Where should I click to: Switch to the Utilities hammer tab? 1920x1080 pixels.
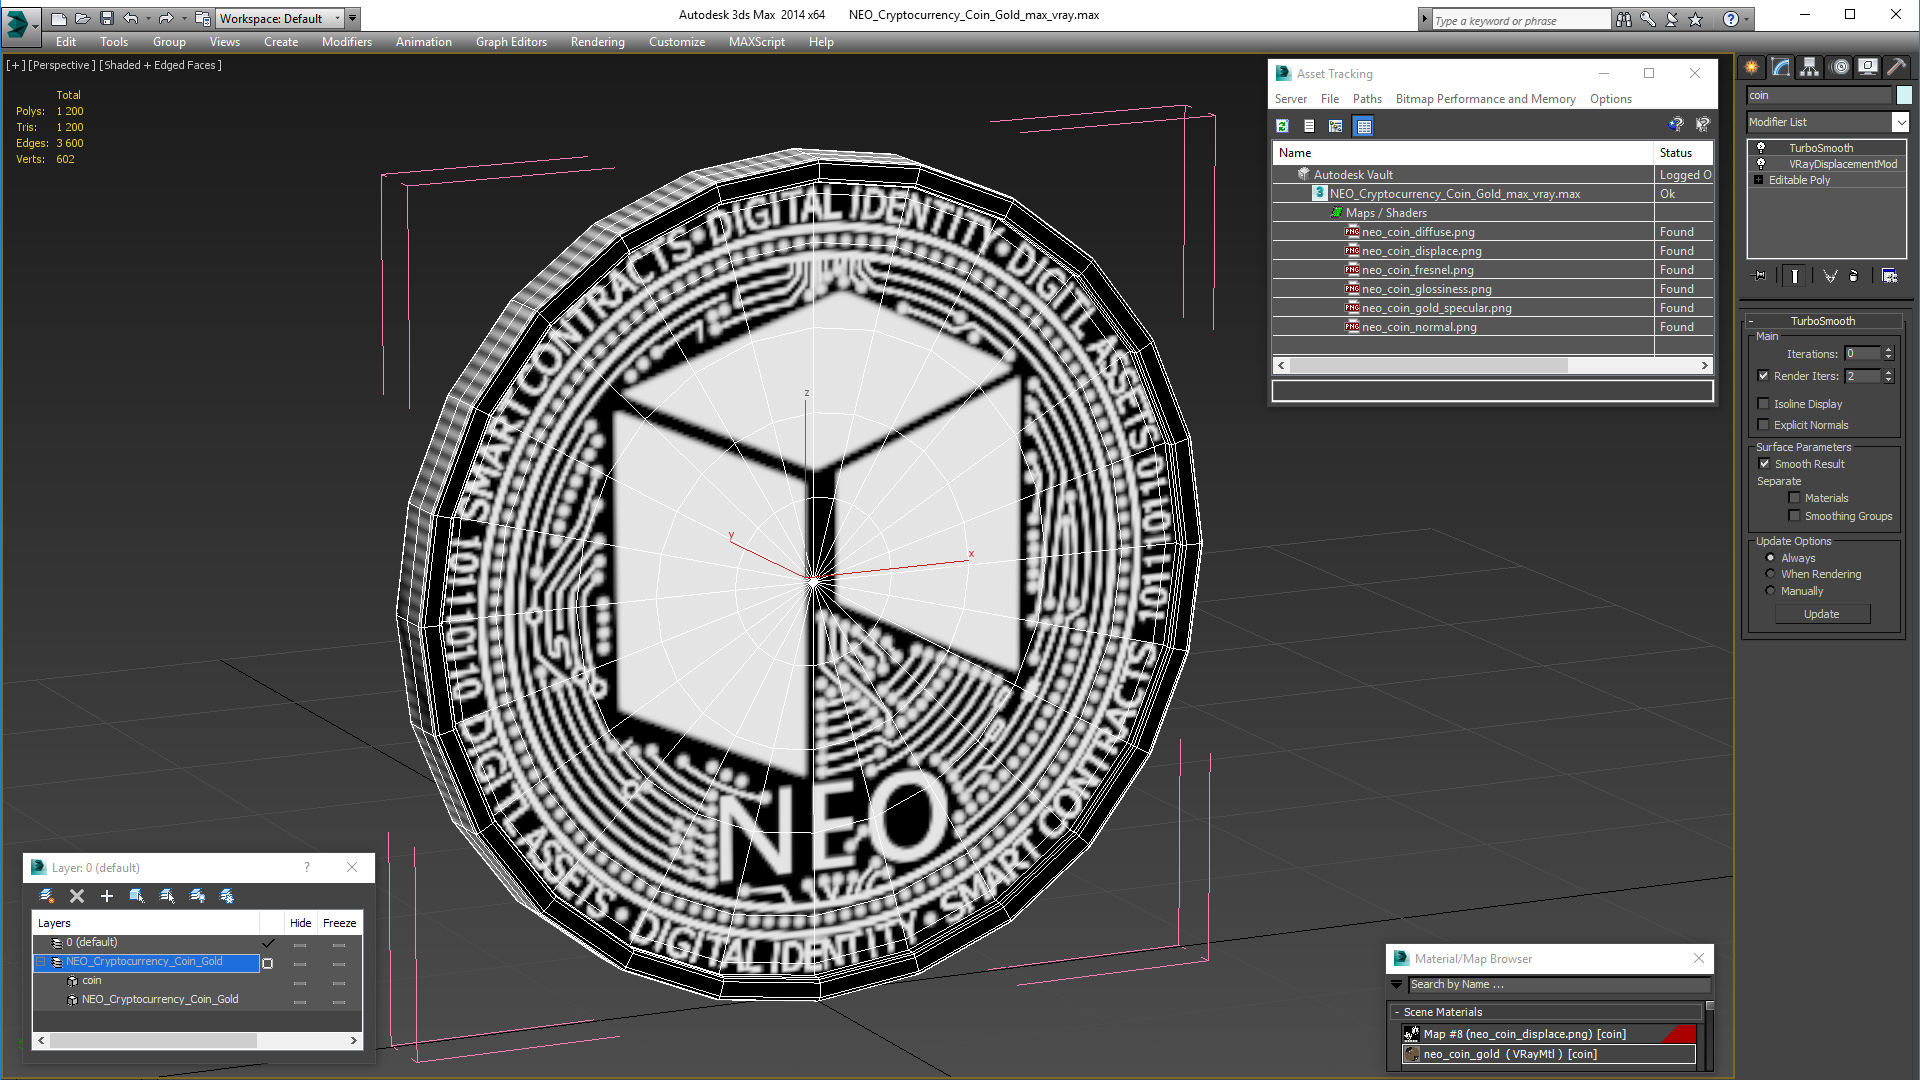tap(1896, 67)
